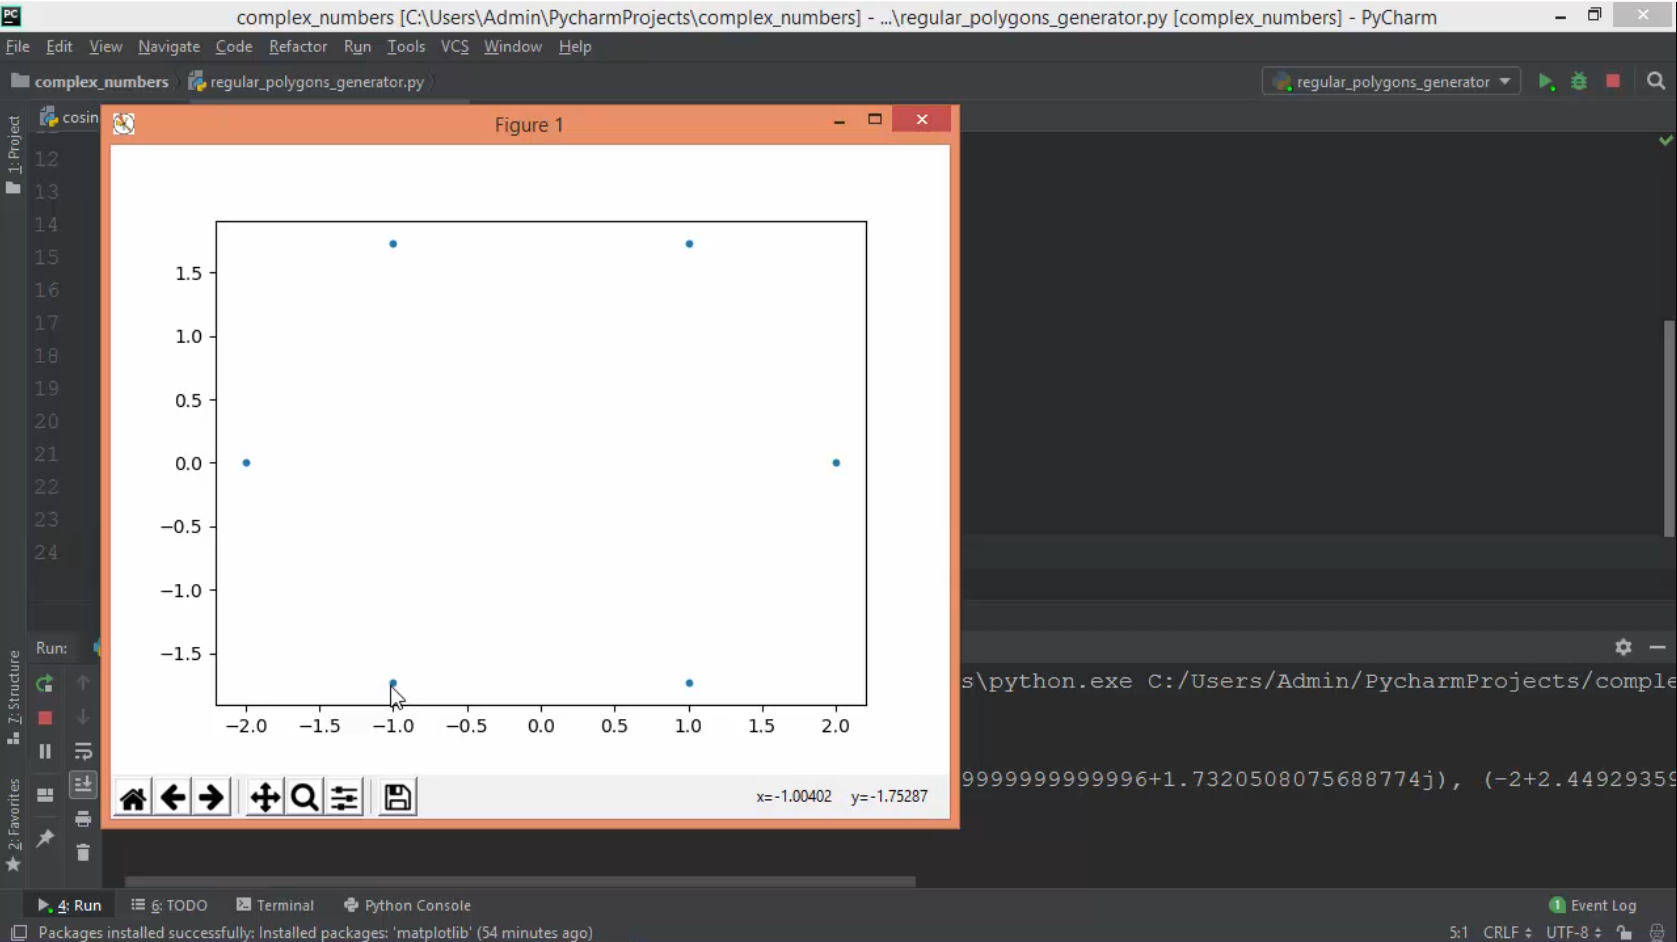This screenshot has width=1677, height=942.
Task: Click the Debug bug icon
Action: point(1579,82)
